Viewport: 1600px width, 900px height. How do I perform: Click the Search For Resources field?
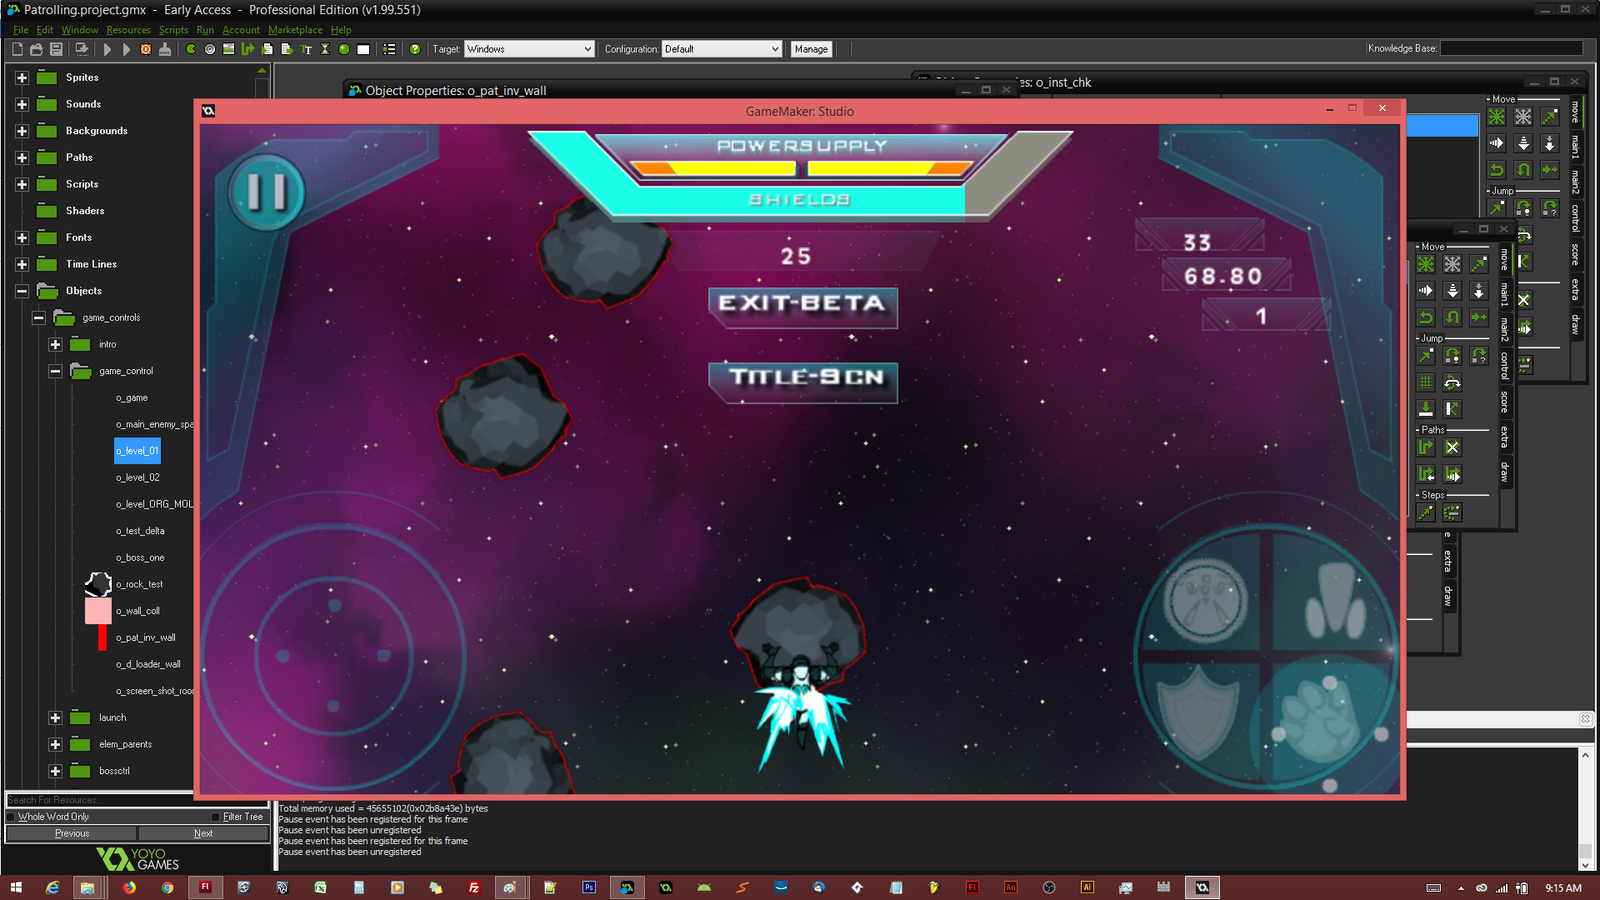coord(98,800)
